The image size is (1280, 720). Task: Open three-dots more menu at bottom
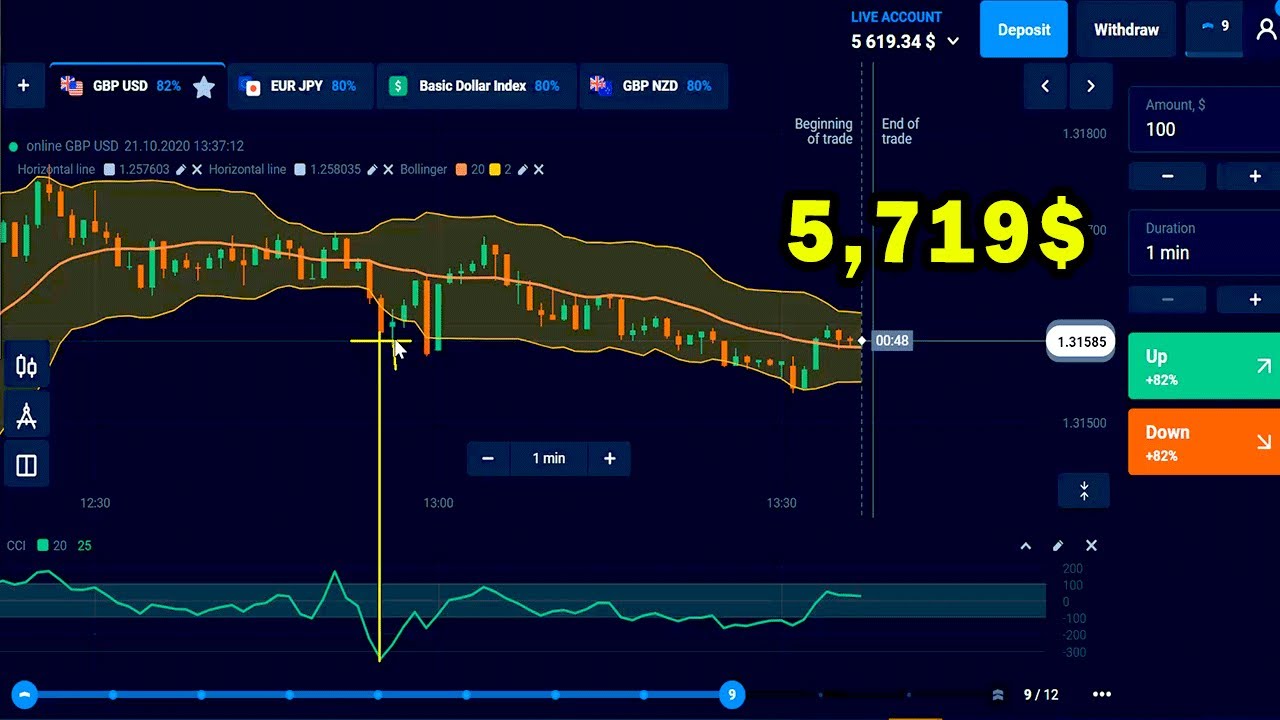coord(1101,694)
